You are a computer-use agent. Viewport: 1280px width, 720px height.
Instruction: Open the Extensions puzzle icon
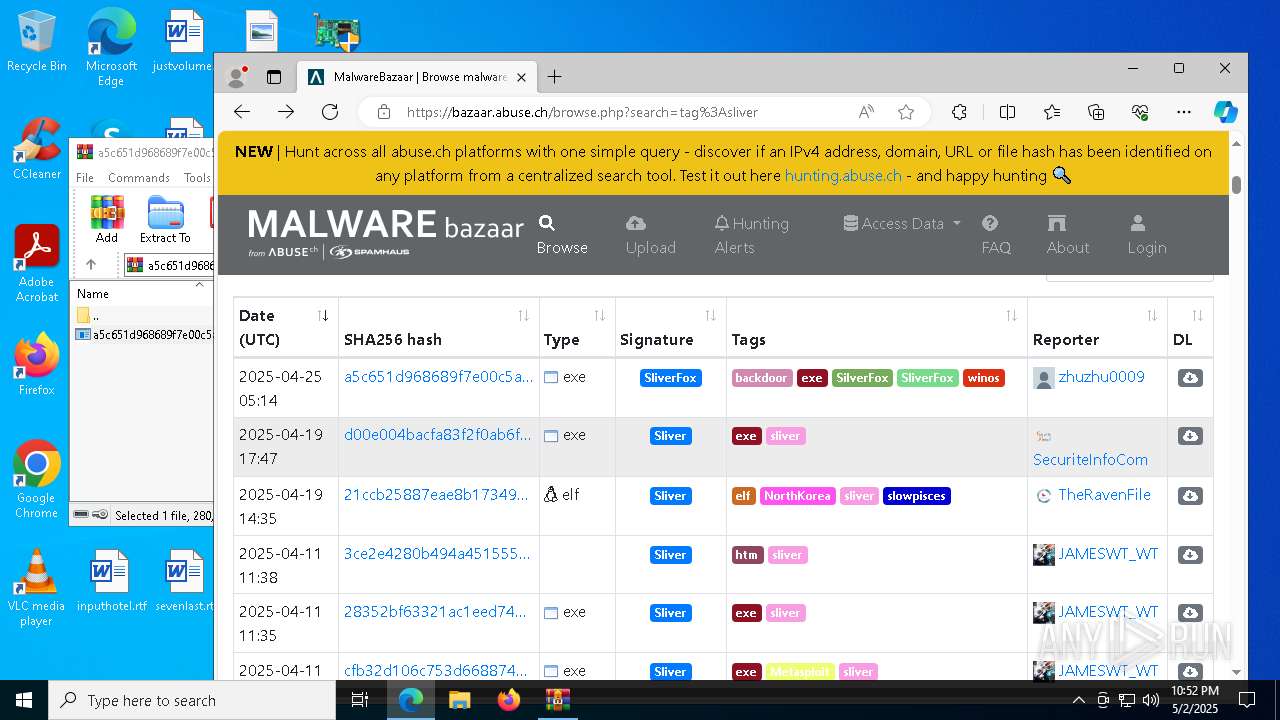coord(959,112)
